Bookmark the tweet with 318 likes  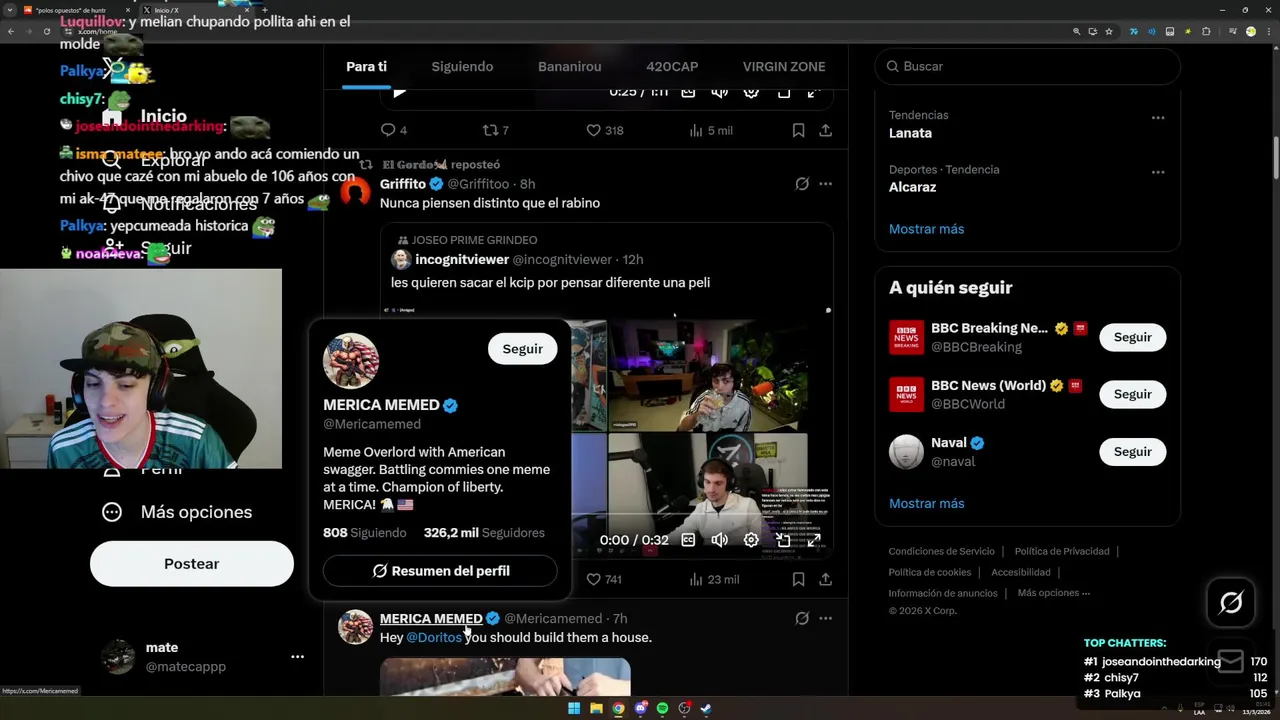[798, 130]
